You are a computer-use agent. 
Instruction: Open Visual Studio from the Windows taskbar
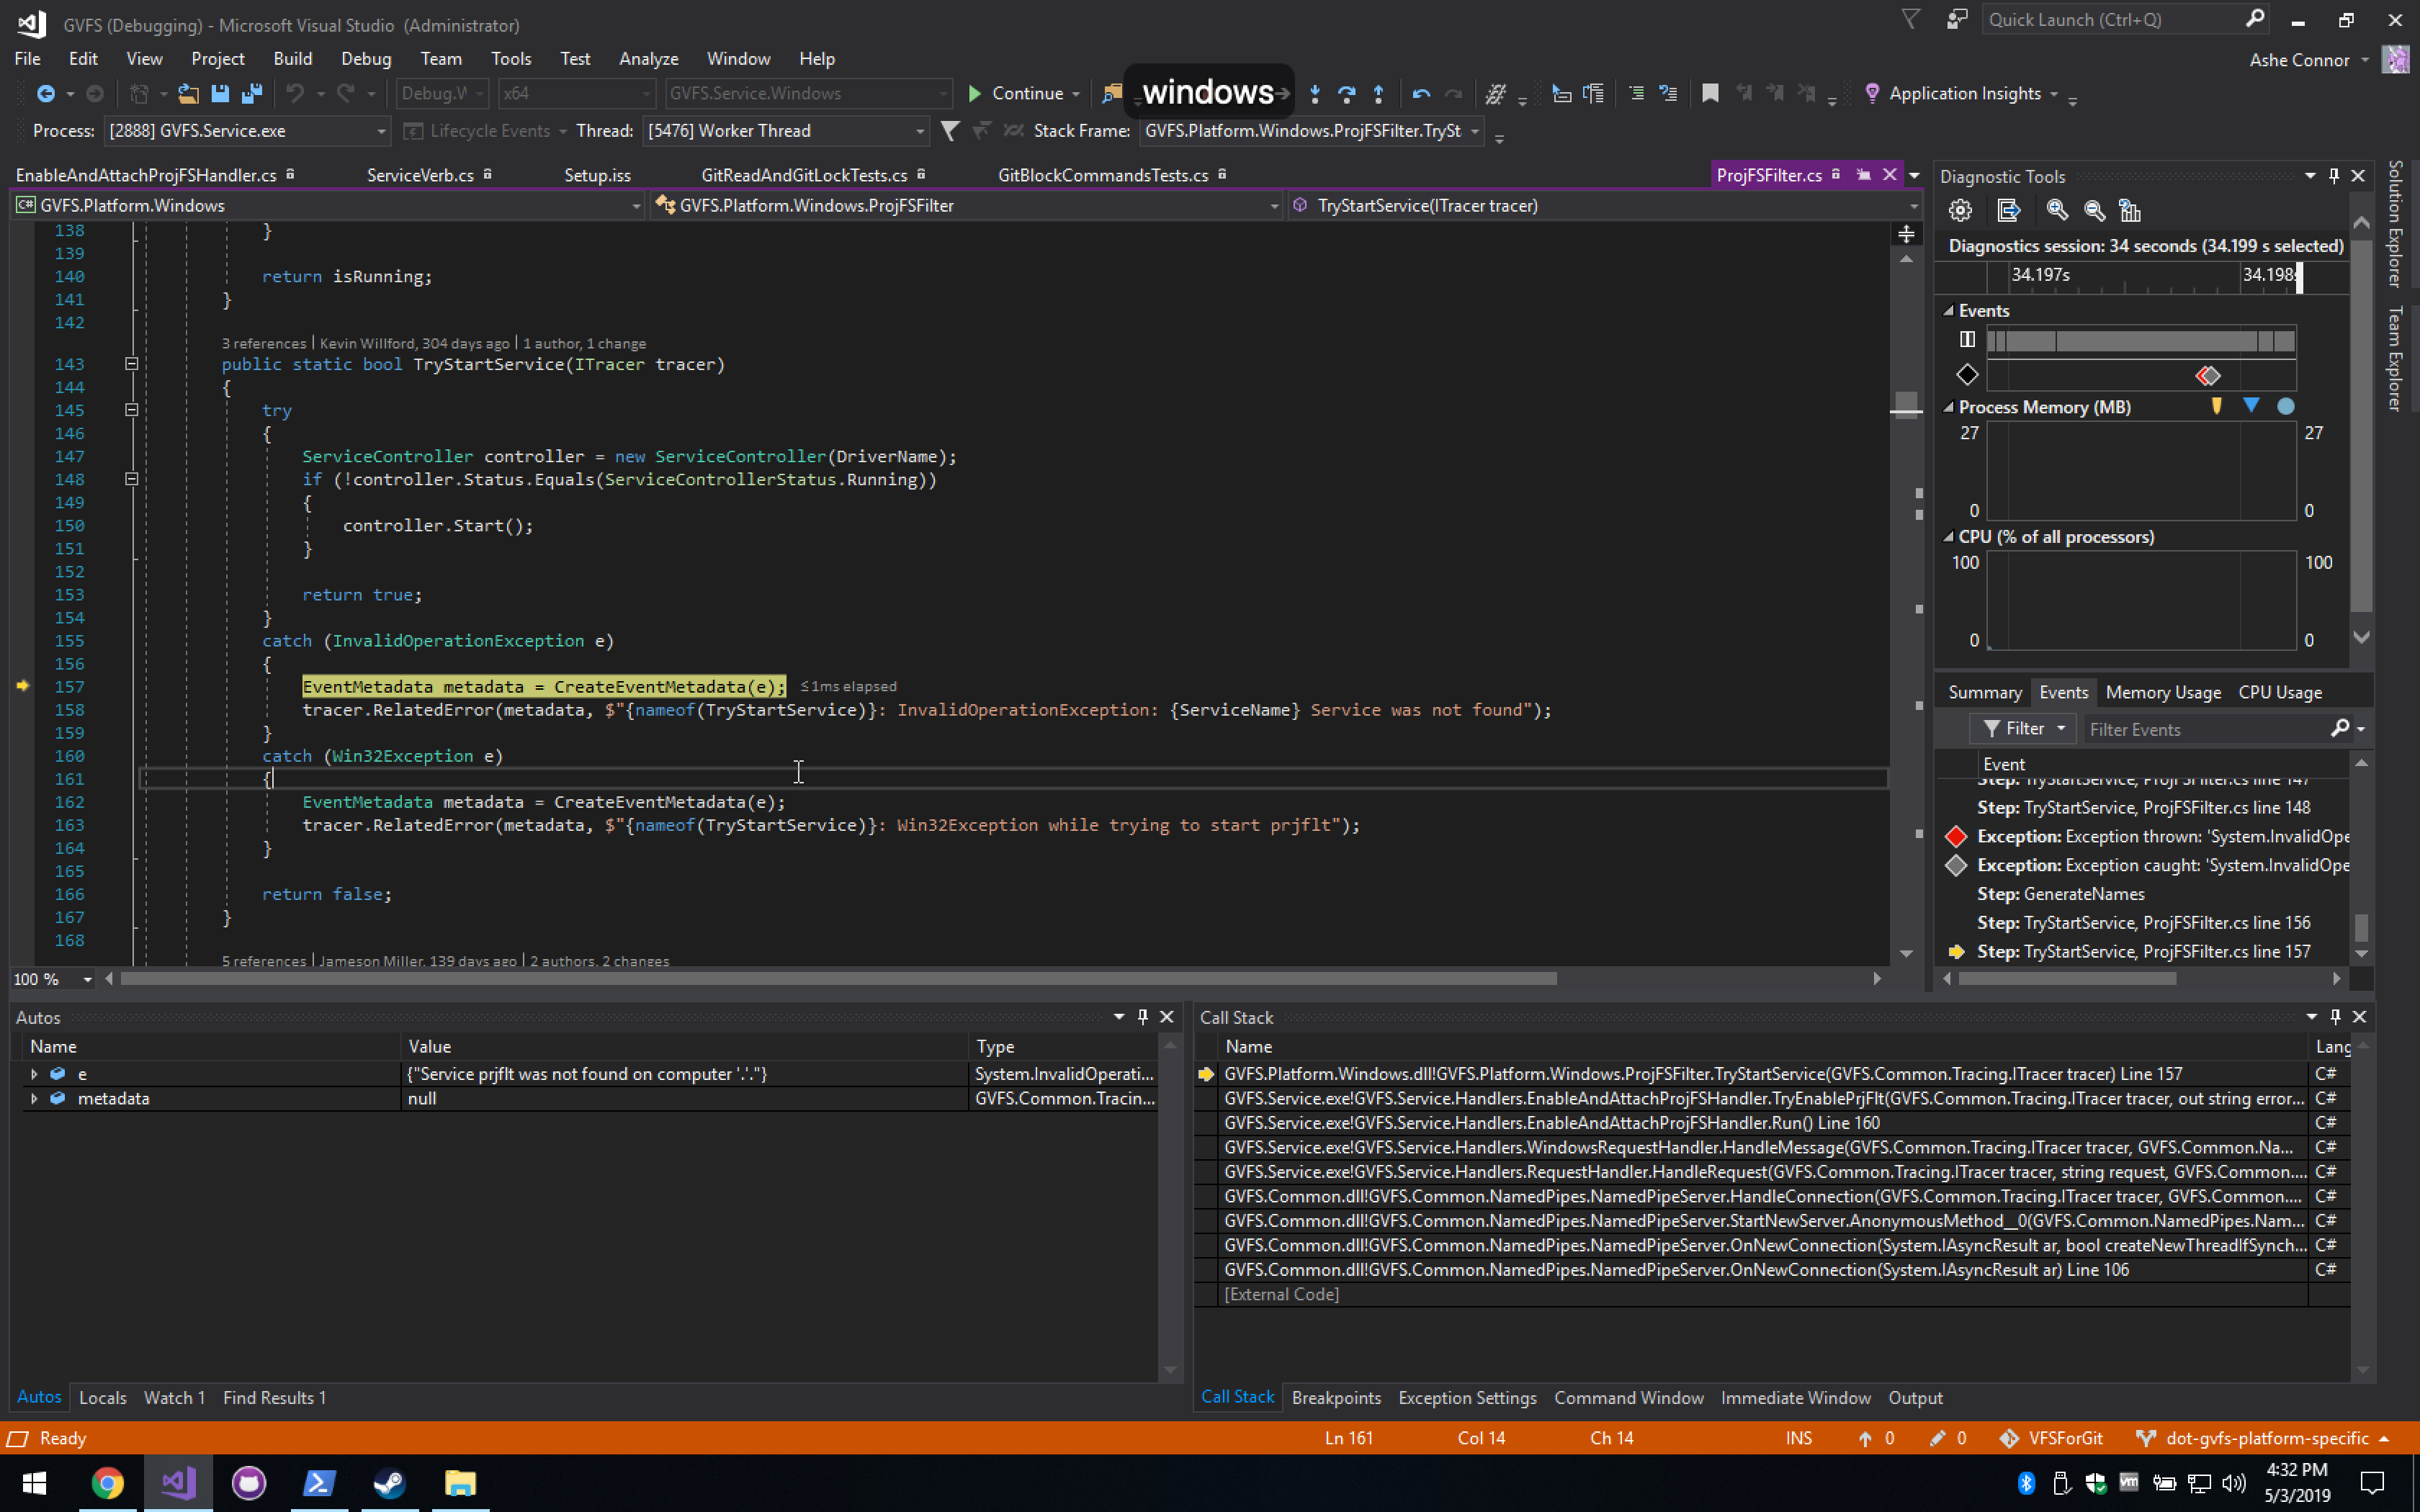click(178, 1482)
